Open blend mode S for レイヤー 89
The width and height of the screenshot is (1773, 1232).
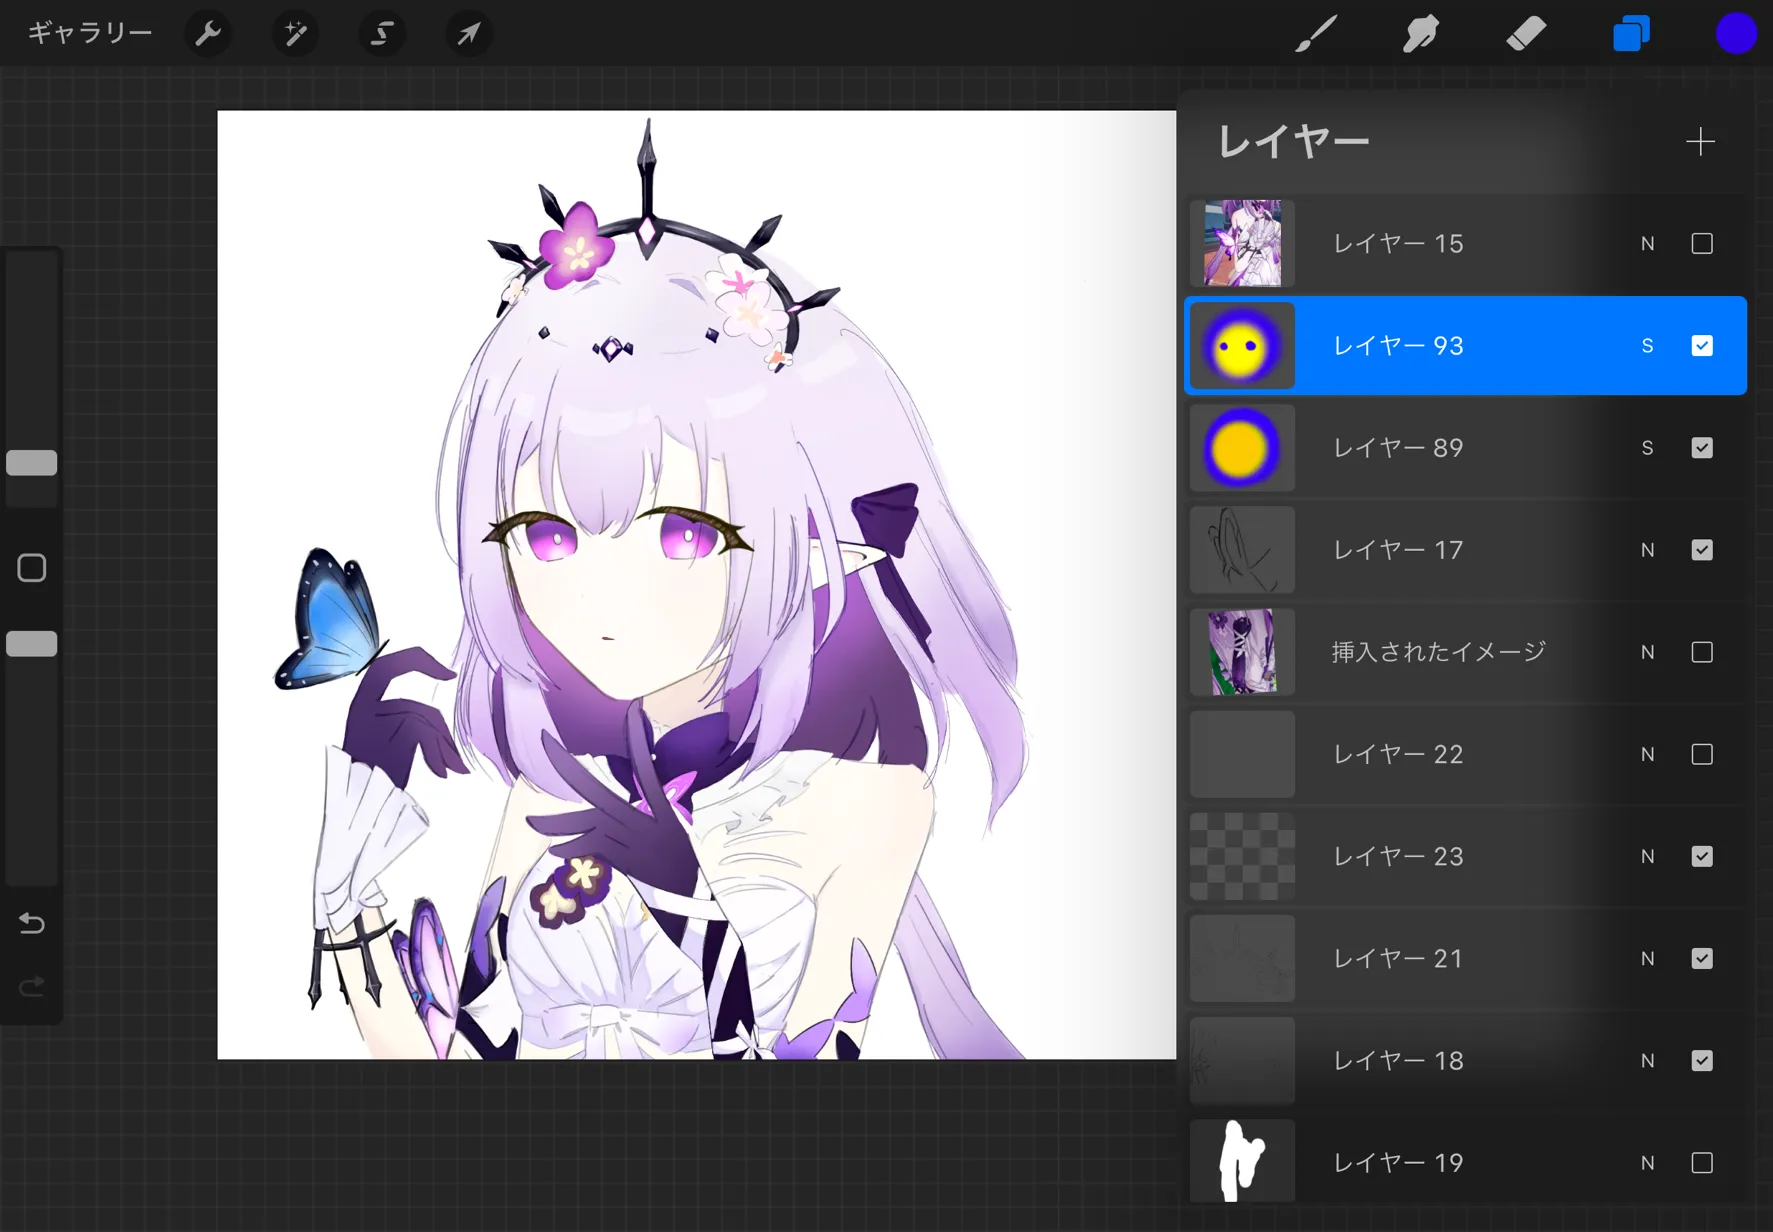1648,448
